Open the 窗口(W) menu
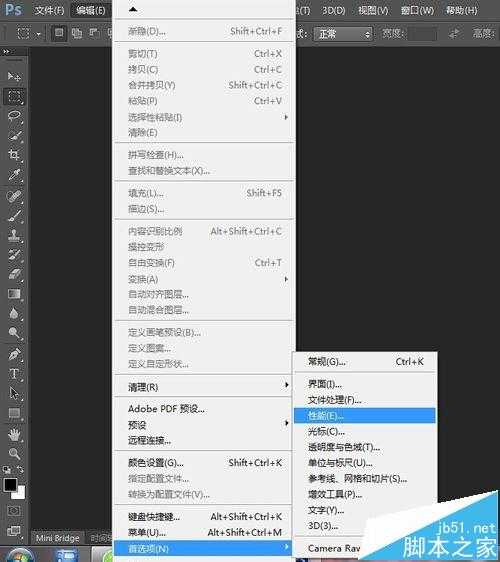500x562 pixels. coord(417,10)
